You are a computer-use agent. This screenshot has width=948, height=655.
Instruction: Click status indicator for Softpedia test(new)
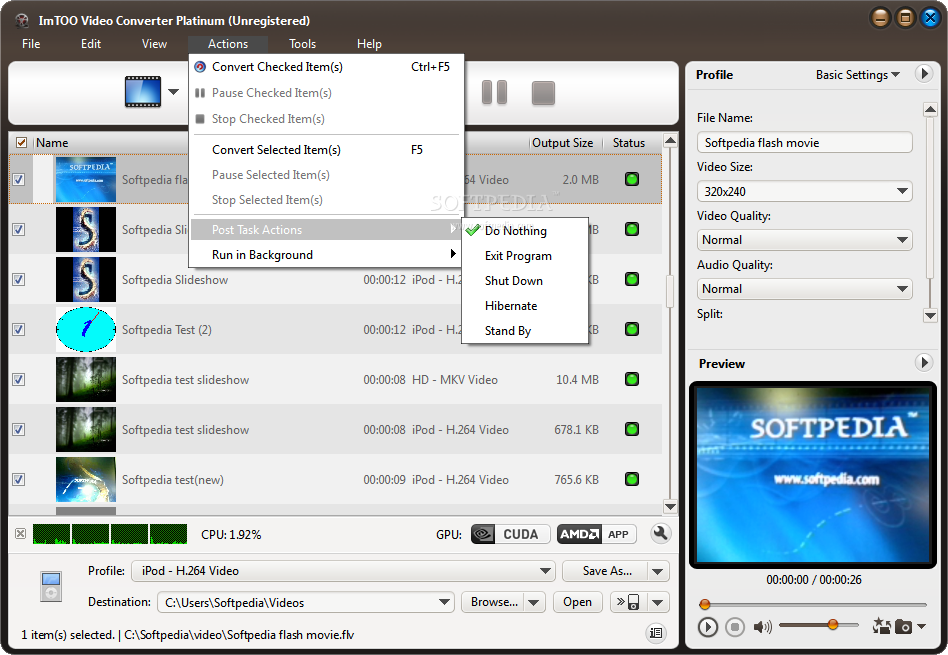click(x=632, y=479)
